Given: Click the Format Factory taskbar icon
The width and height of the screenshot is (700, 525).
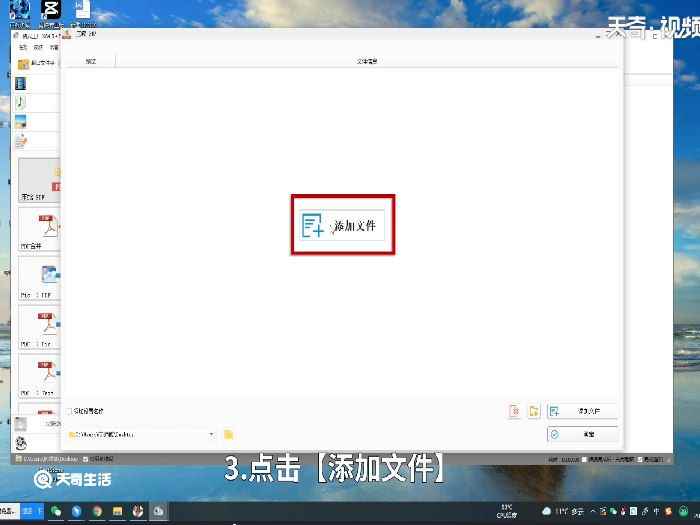Looking at the screenshot, I should (x=158, y=511).
